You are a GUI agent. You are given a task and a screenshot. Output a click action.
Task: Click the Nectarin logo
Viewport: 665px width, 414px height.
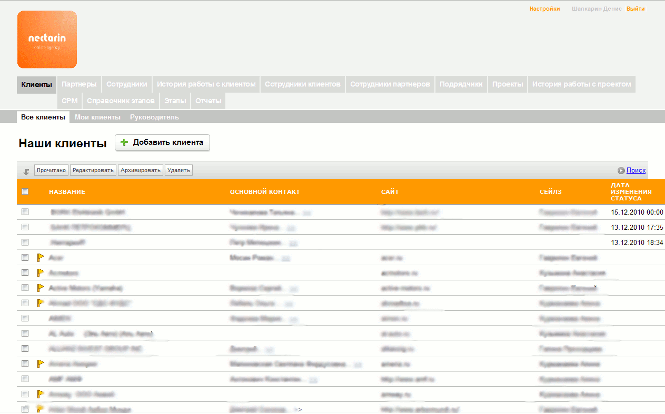(x=47, y=39)
